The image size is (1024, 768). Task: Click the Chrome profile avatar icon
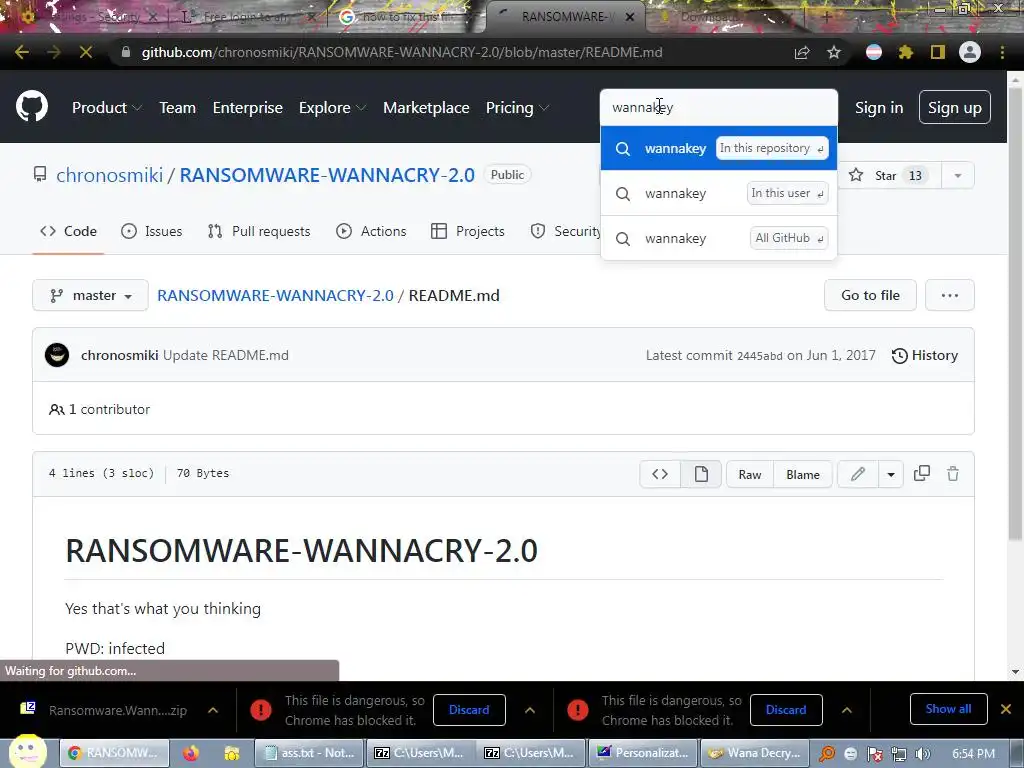click(x=970, y=52)
